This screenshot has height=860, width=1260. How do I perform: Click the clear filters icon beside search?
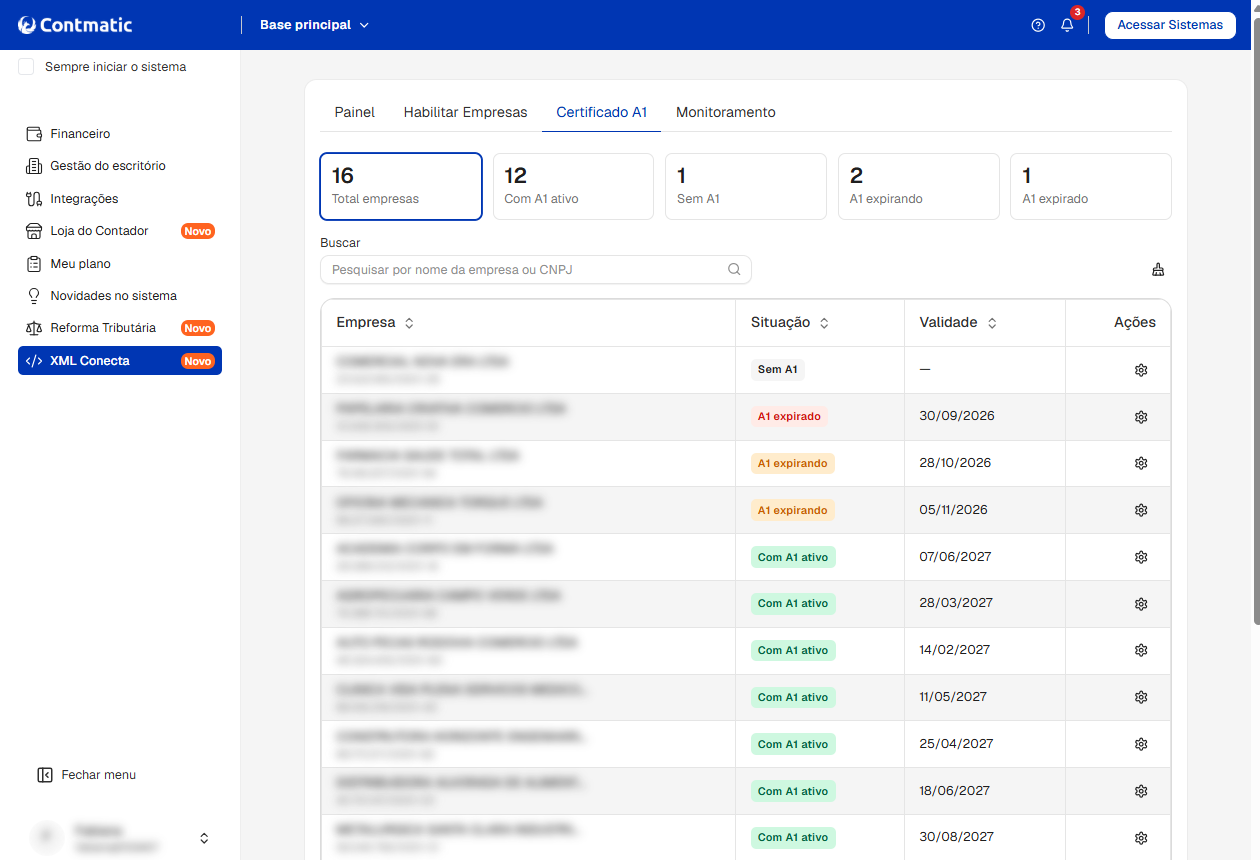click(1158, 269)
